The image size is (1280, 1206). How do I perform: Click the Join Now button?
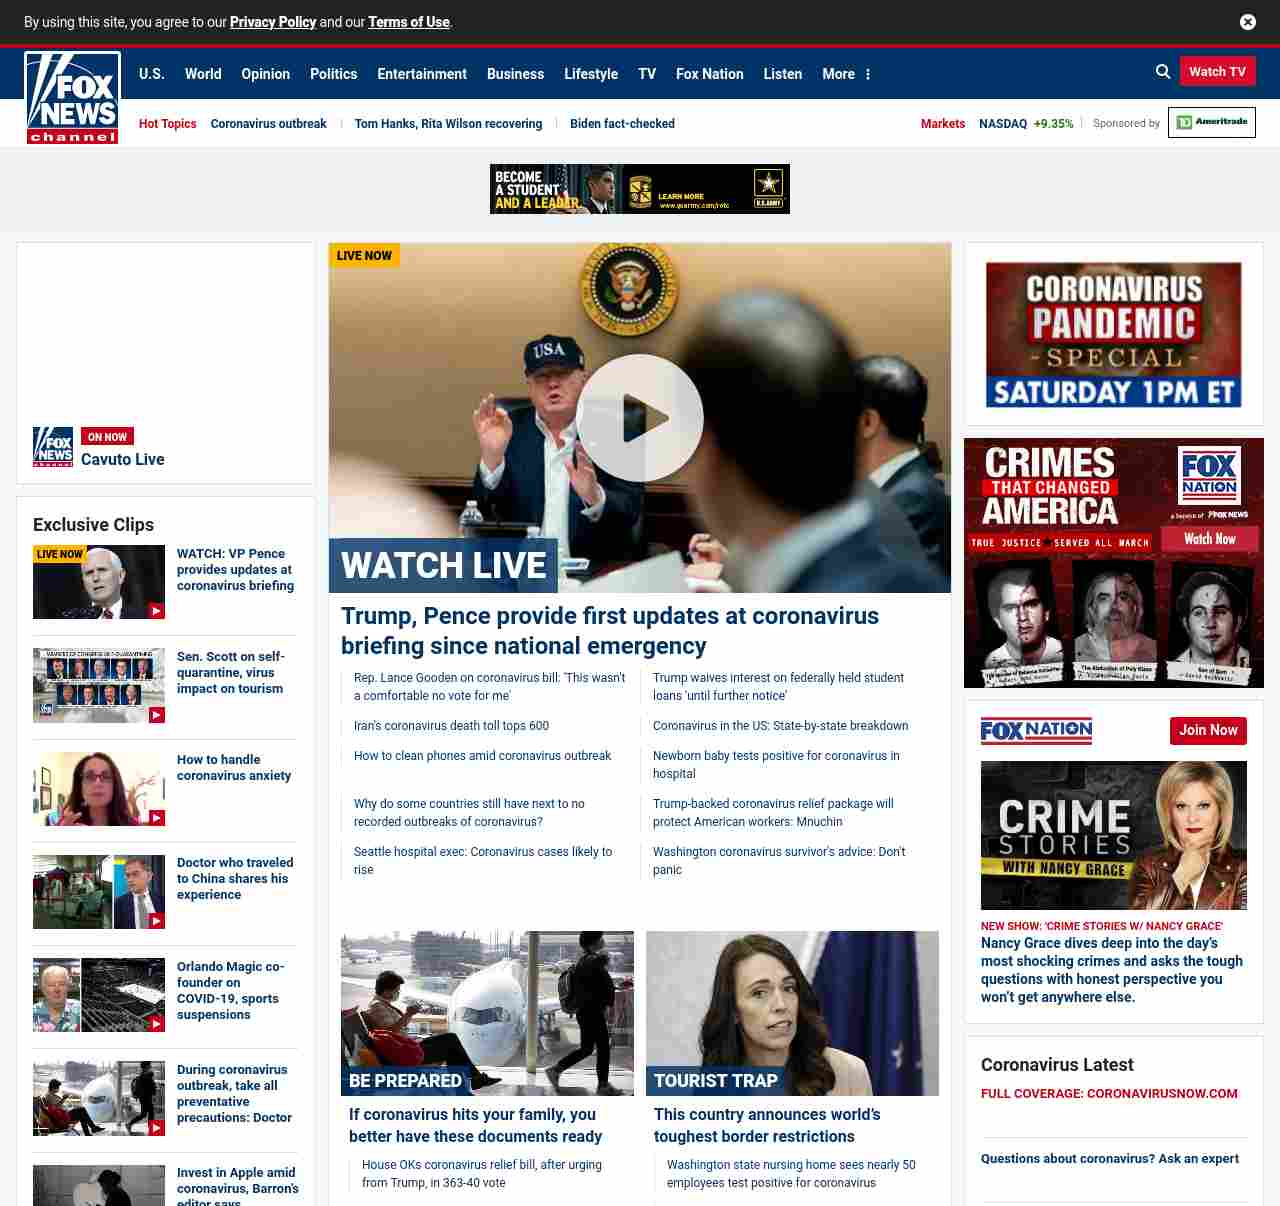pyautogui.click(x=1207, y=731)
